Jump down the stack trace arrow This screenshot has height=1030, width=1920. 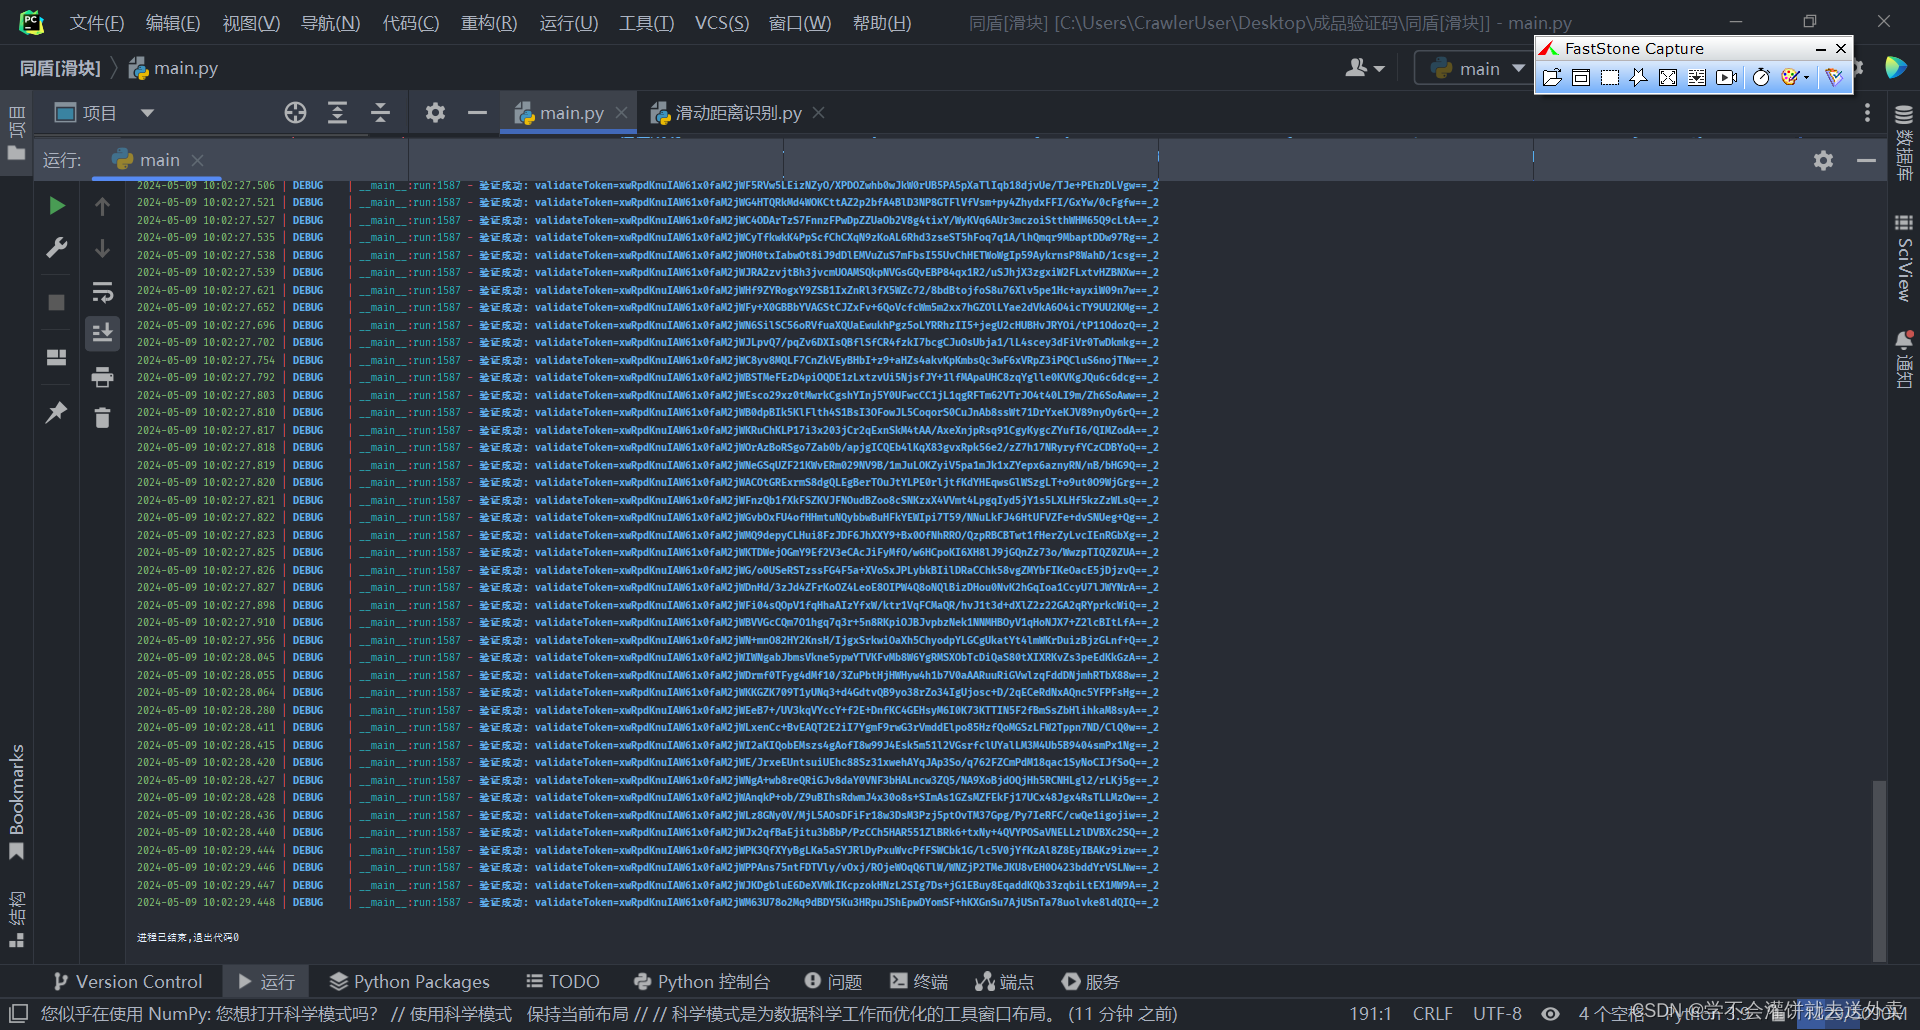click(x=102, y=248)
